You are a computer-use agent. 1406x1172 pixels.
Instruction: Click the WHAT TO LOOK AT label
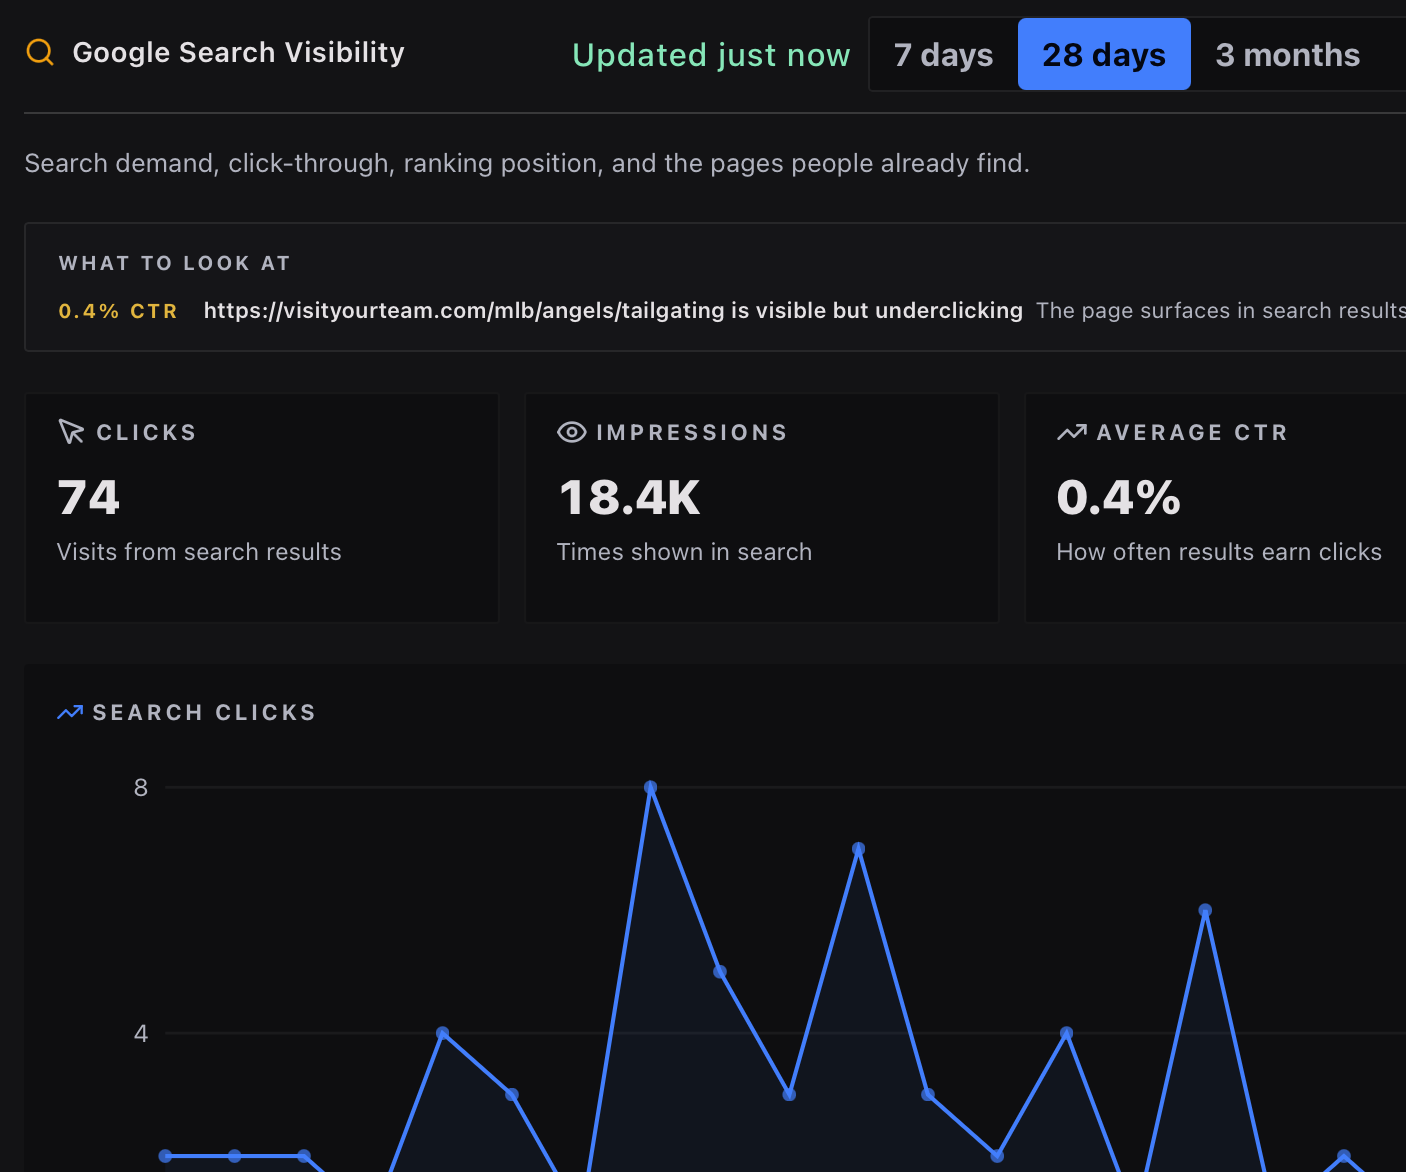tap(175, 263)
